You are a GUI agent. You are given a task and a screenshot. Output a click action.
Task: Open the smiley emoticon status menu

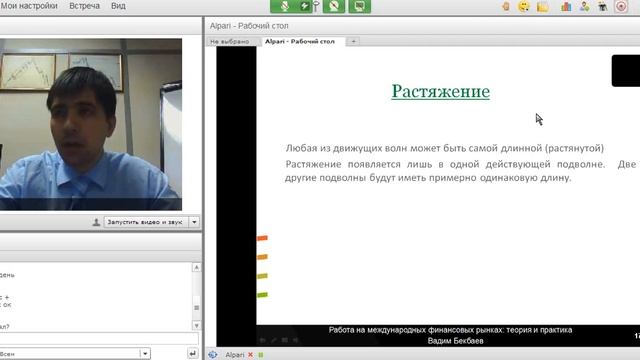point(524,6)
